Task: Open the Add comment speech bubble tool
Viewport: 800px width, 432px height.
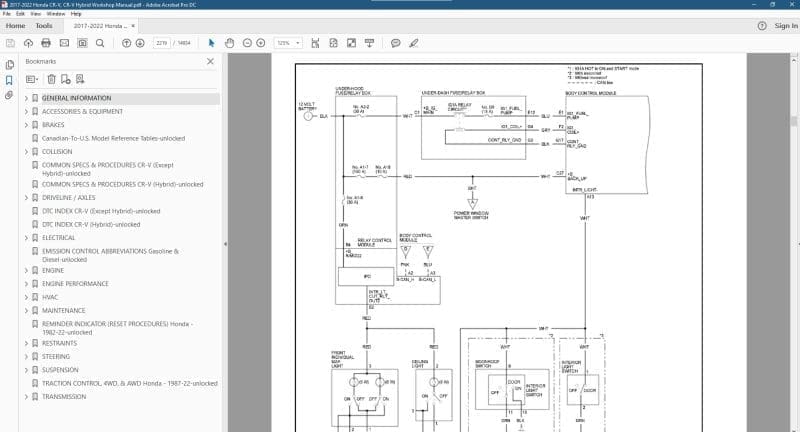Action: 395,43
